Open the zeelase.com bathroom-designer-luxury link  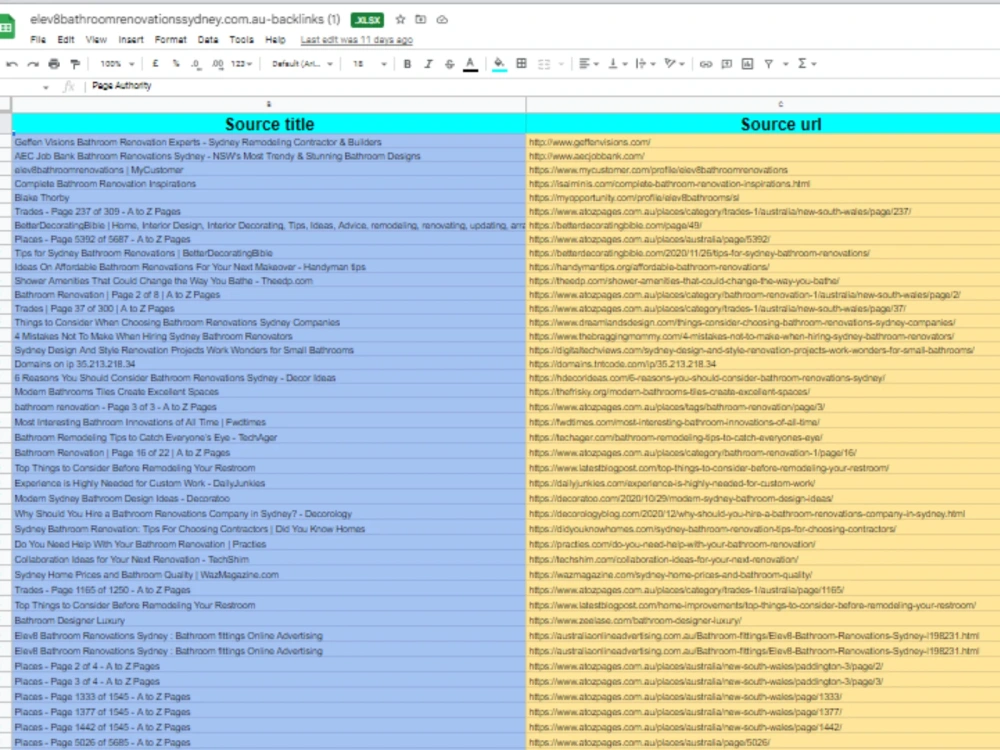point(635,621)
